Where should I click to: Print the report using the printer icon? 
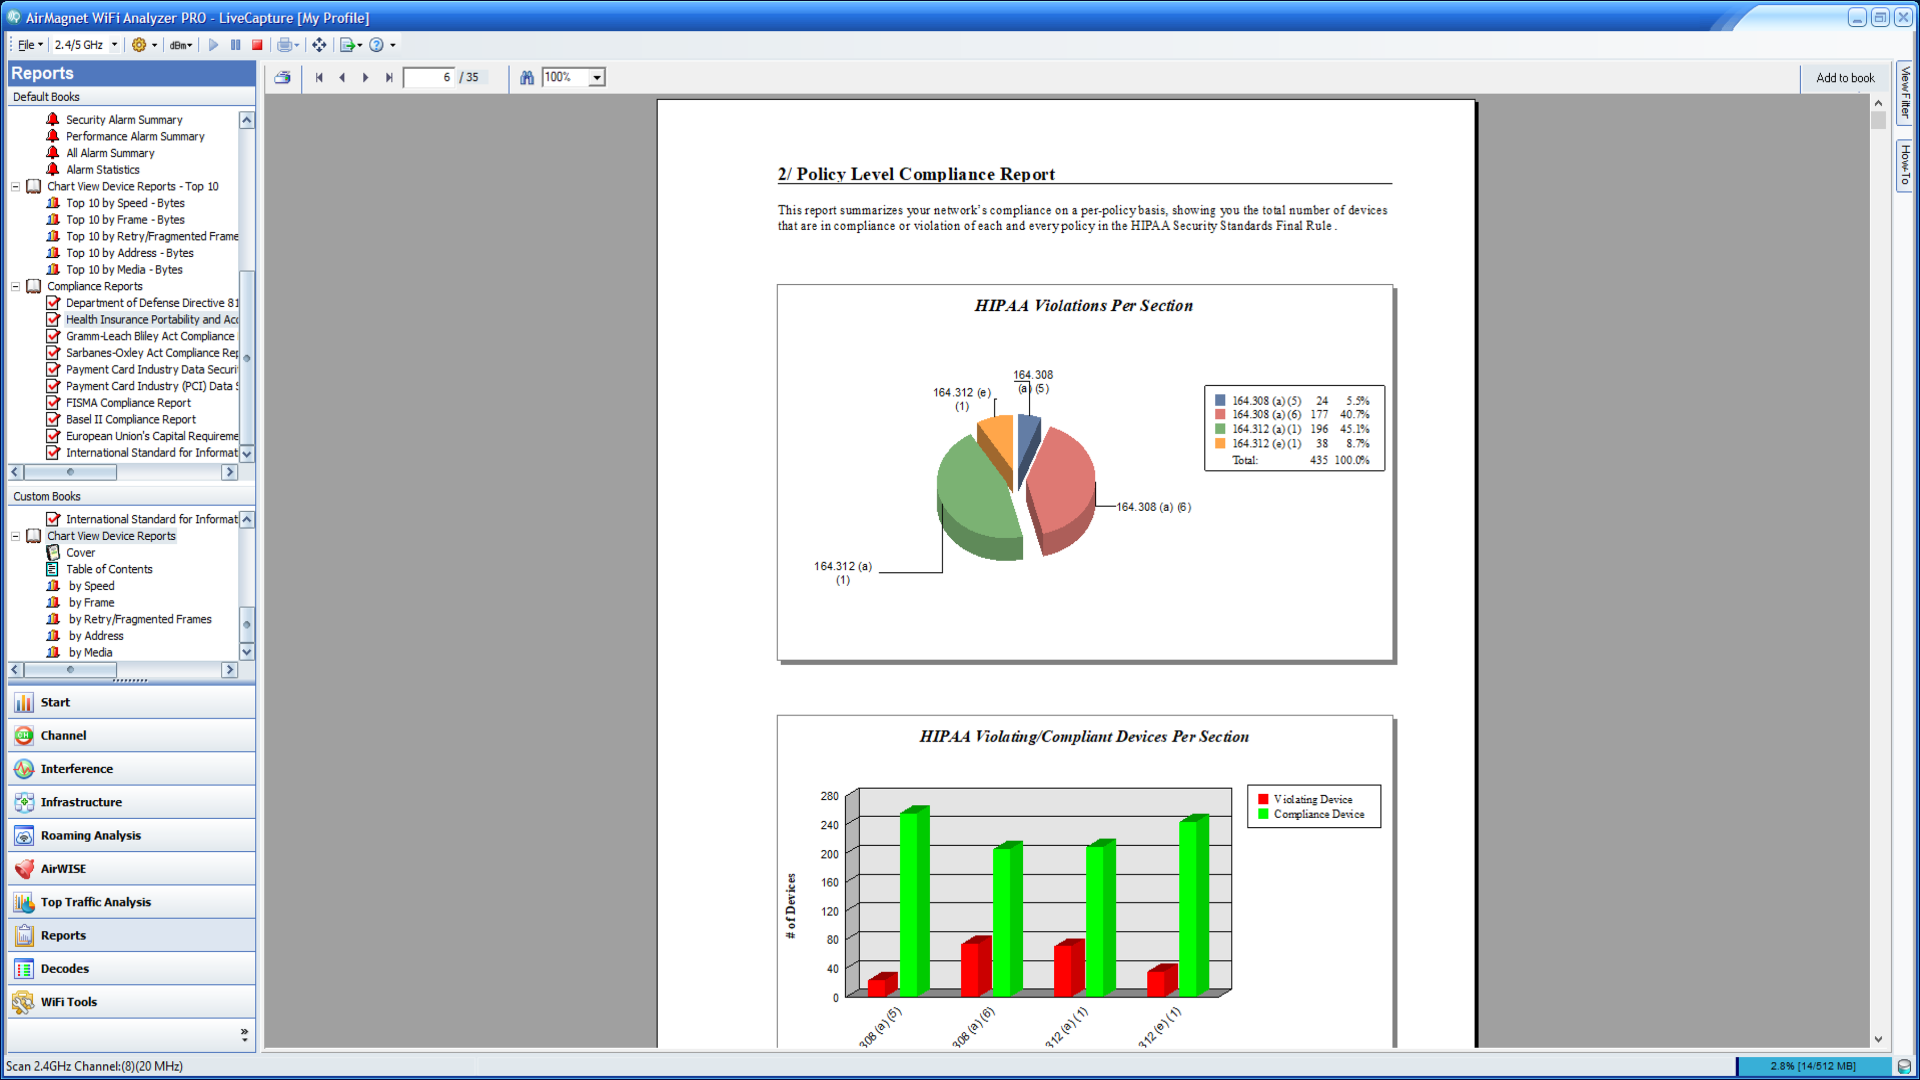pyautogui.click(x=283, y=77)
